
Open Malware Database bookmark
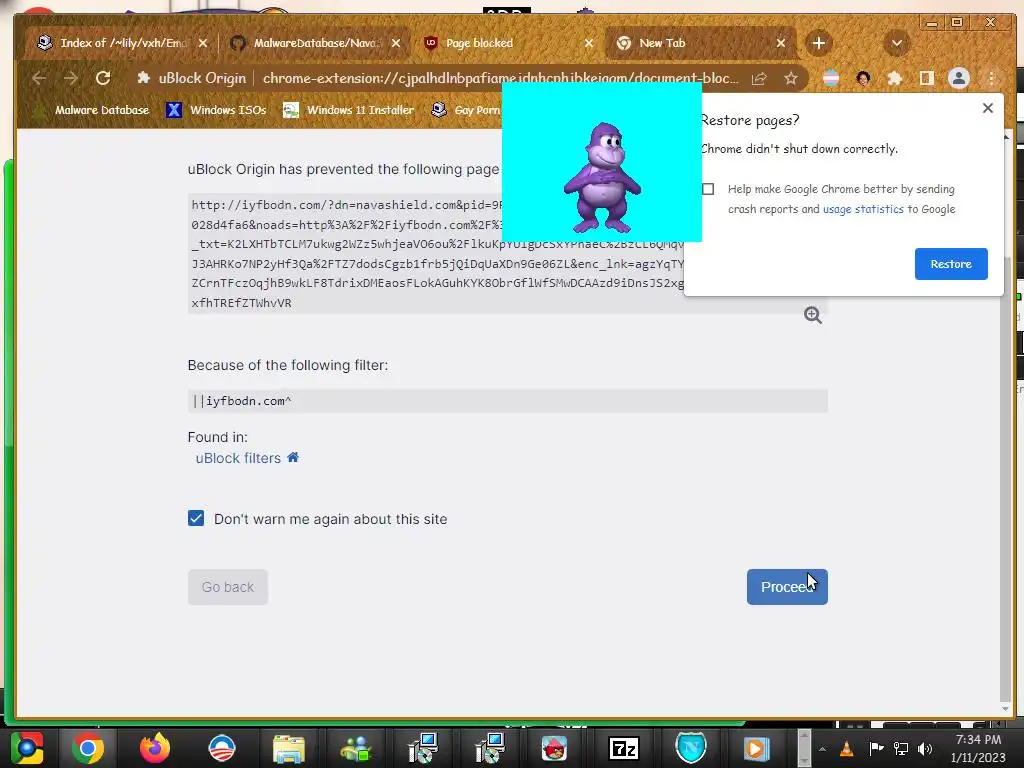(92, 110)
